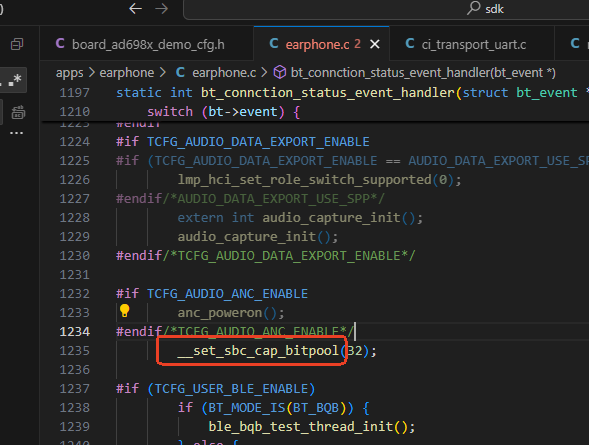
Task: Click TCFG_USER_BLE_ENABLE on line 1237
Action: tap(231, 389)
